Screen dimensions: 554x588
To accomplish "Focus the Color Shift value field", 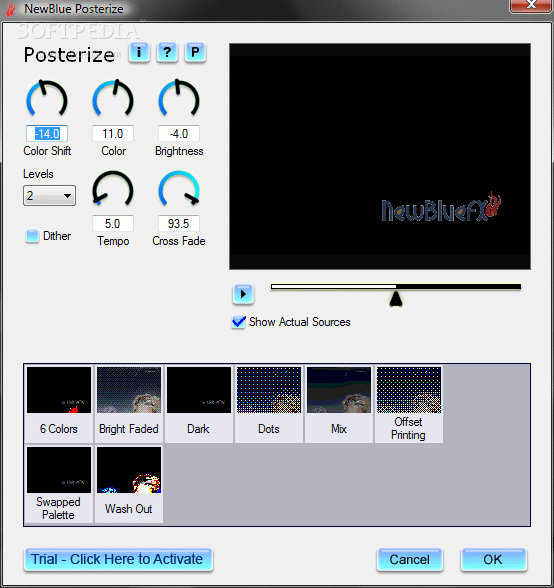I will [x=47, y=134].
